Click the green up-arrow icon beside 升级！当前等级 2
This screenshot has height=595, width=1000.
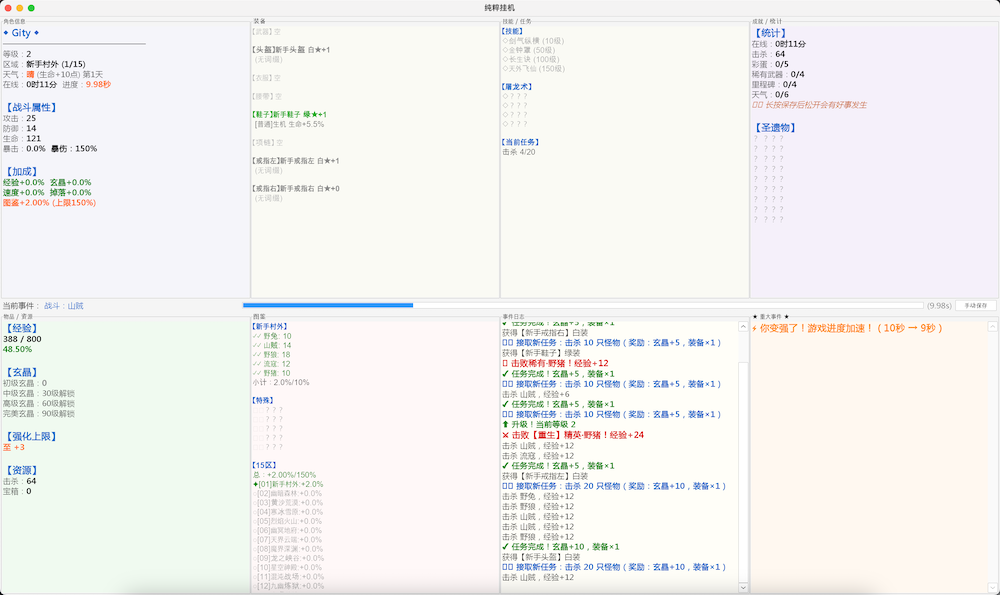pos(506,424)
